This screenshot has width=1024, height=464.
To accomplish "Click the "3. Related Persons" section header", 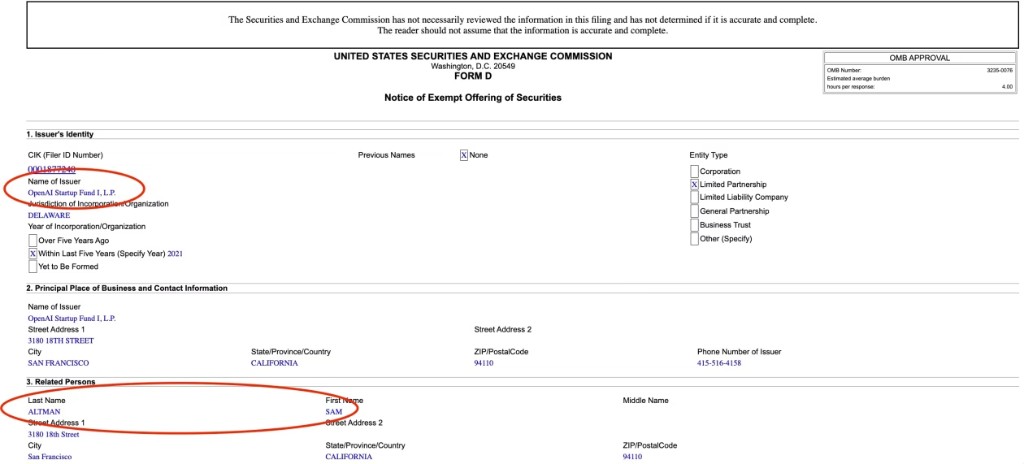I will click(61, 382).
